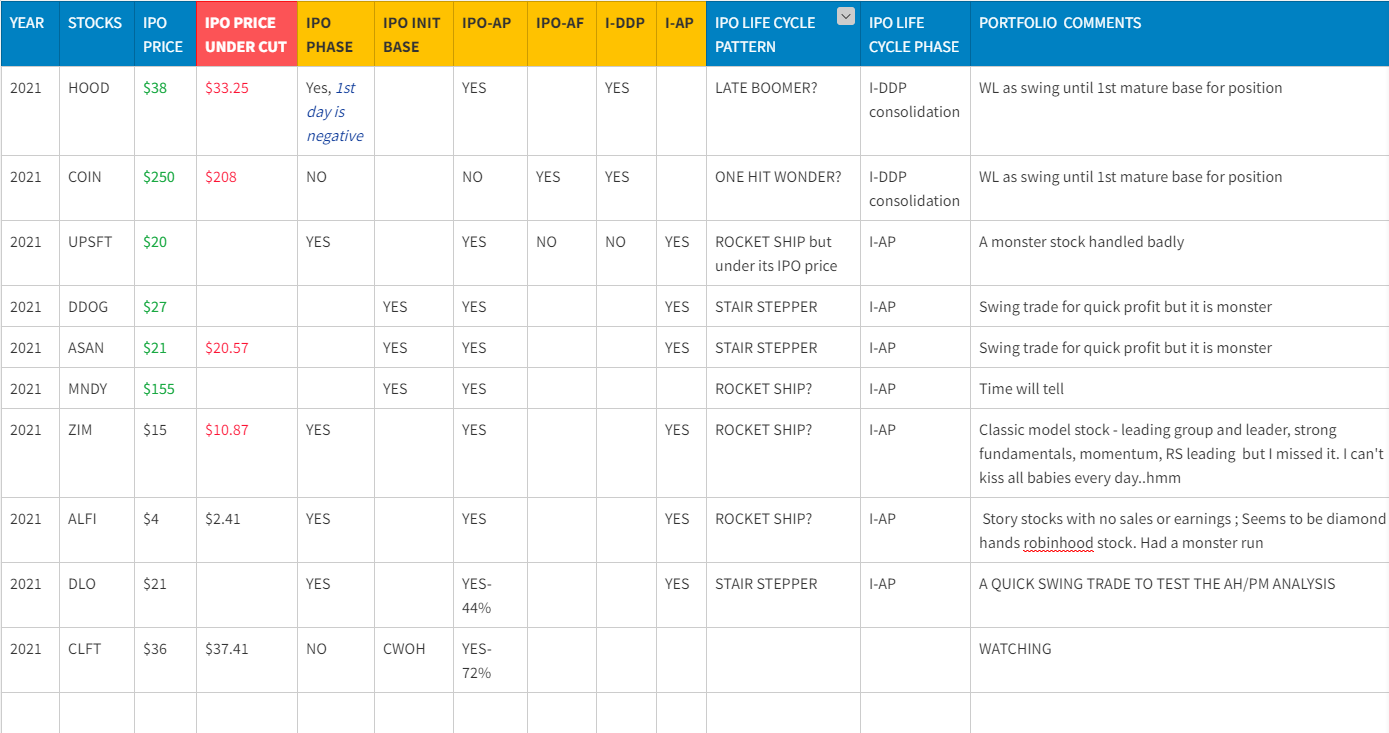Select the IPO-AP column header
This screenshot has width=1389, height=733.
(x=490, y=34)
